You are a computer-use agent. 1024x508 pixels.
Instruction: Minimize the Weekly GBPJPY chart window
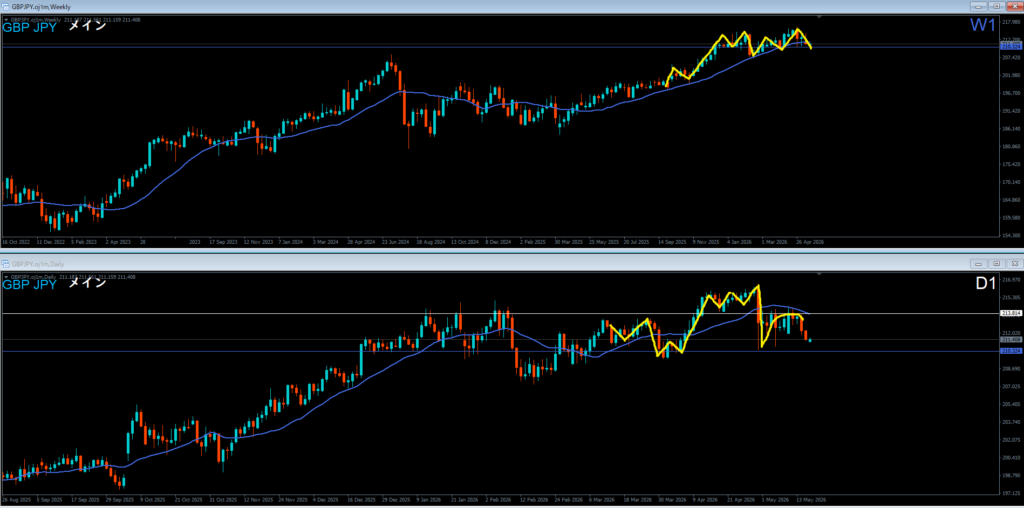978,6
